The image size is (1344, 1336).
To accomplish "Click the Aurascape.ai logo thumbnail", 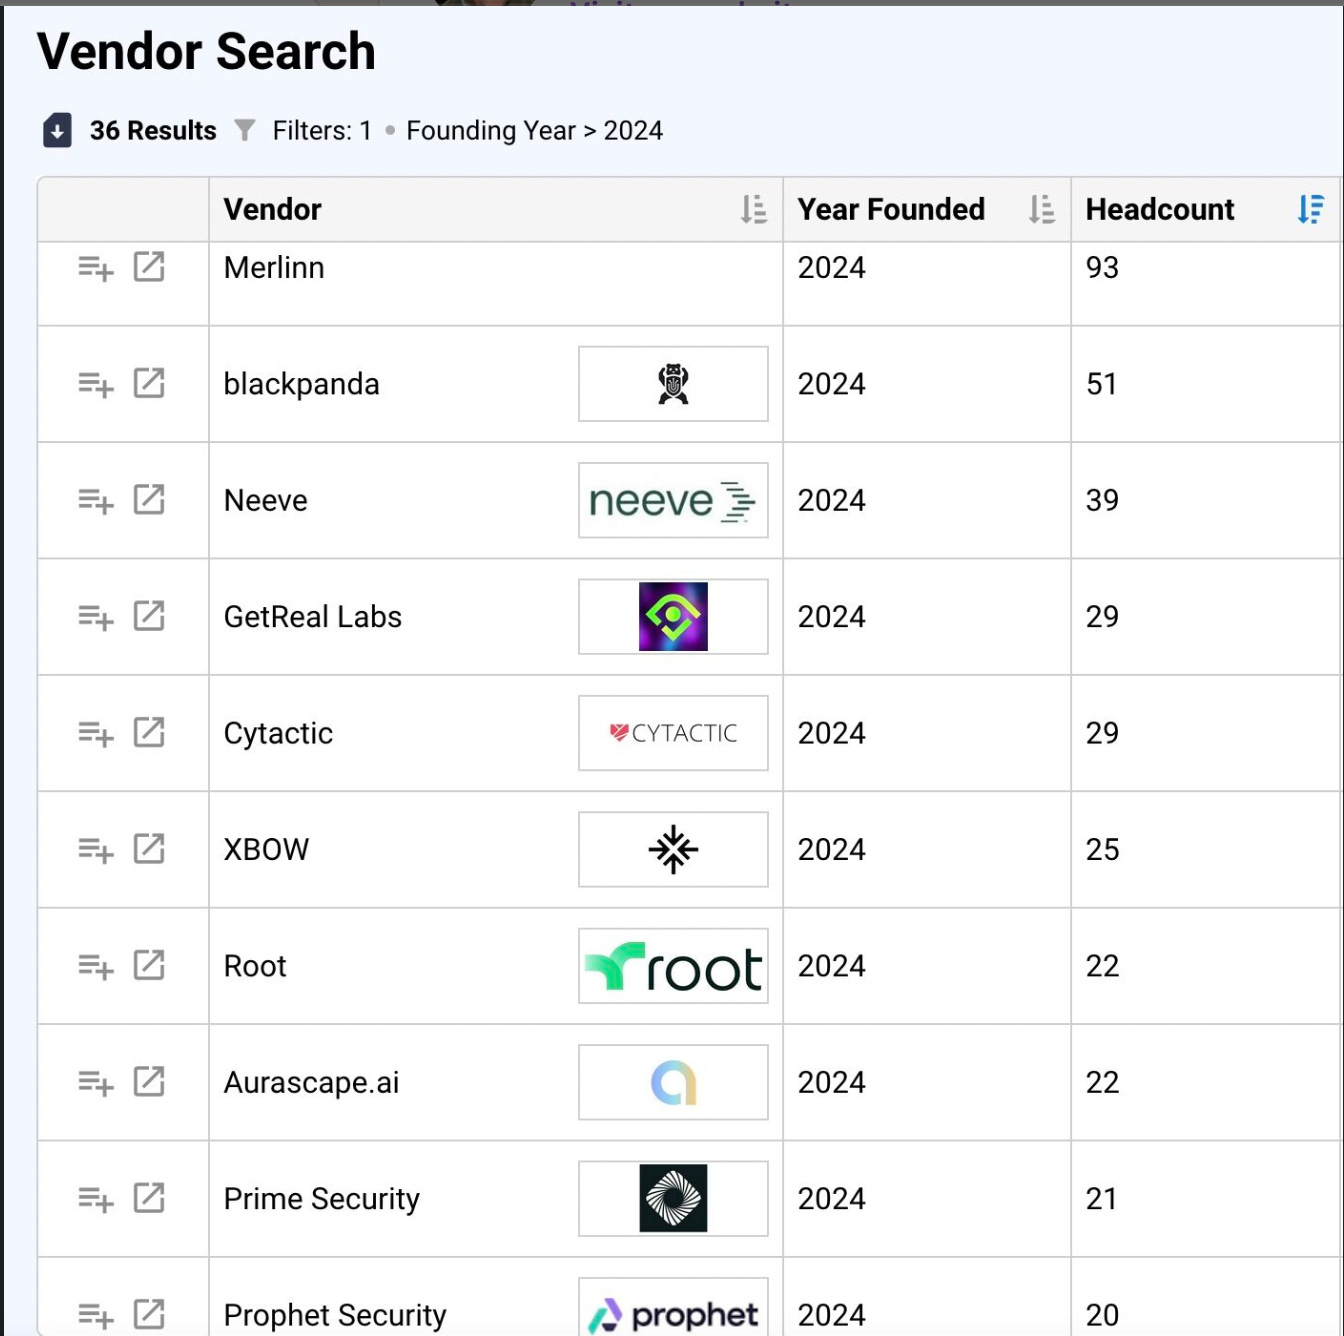I will [673, 1082].
